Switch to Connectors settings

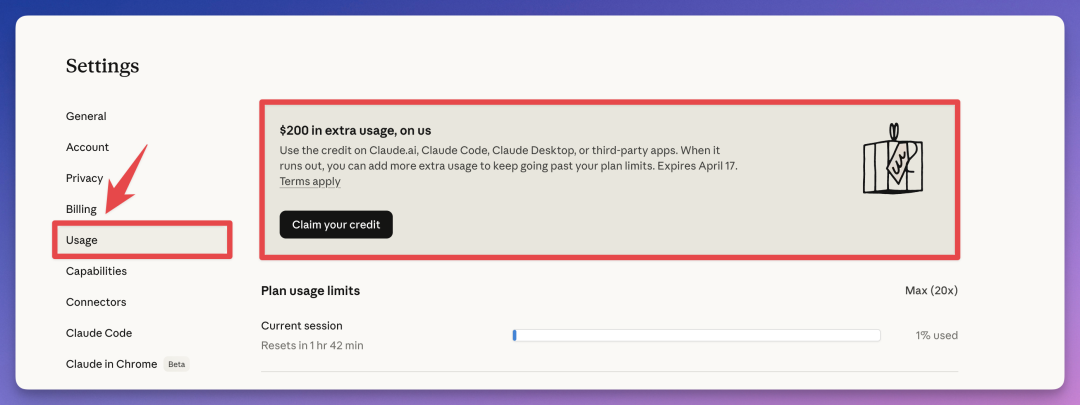(x=96, y=302)
